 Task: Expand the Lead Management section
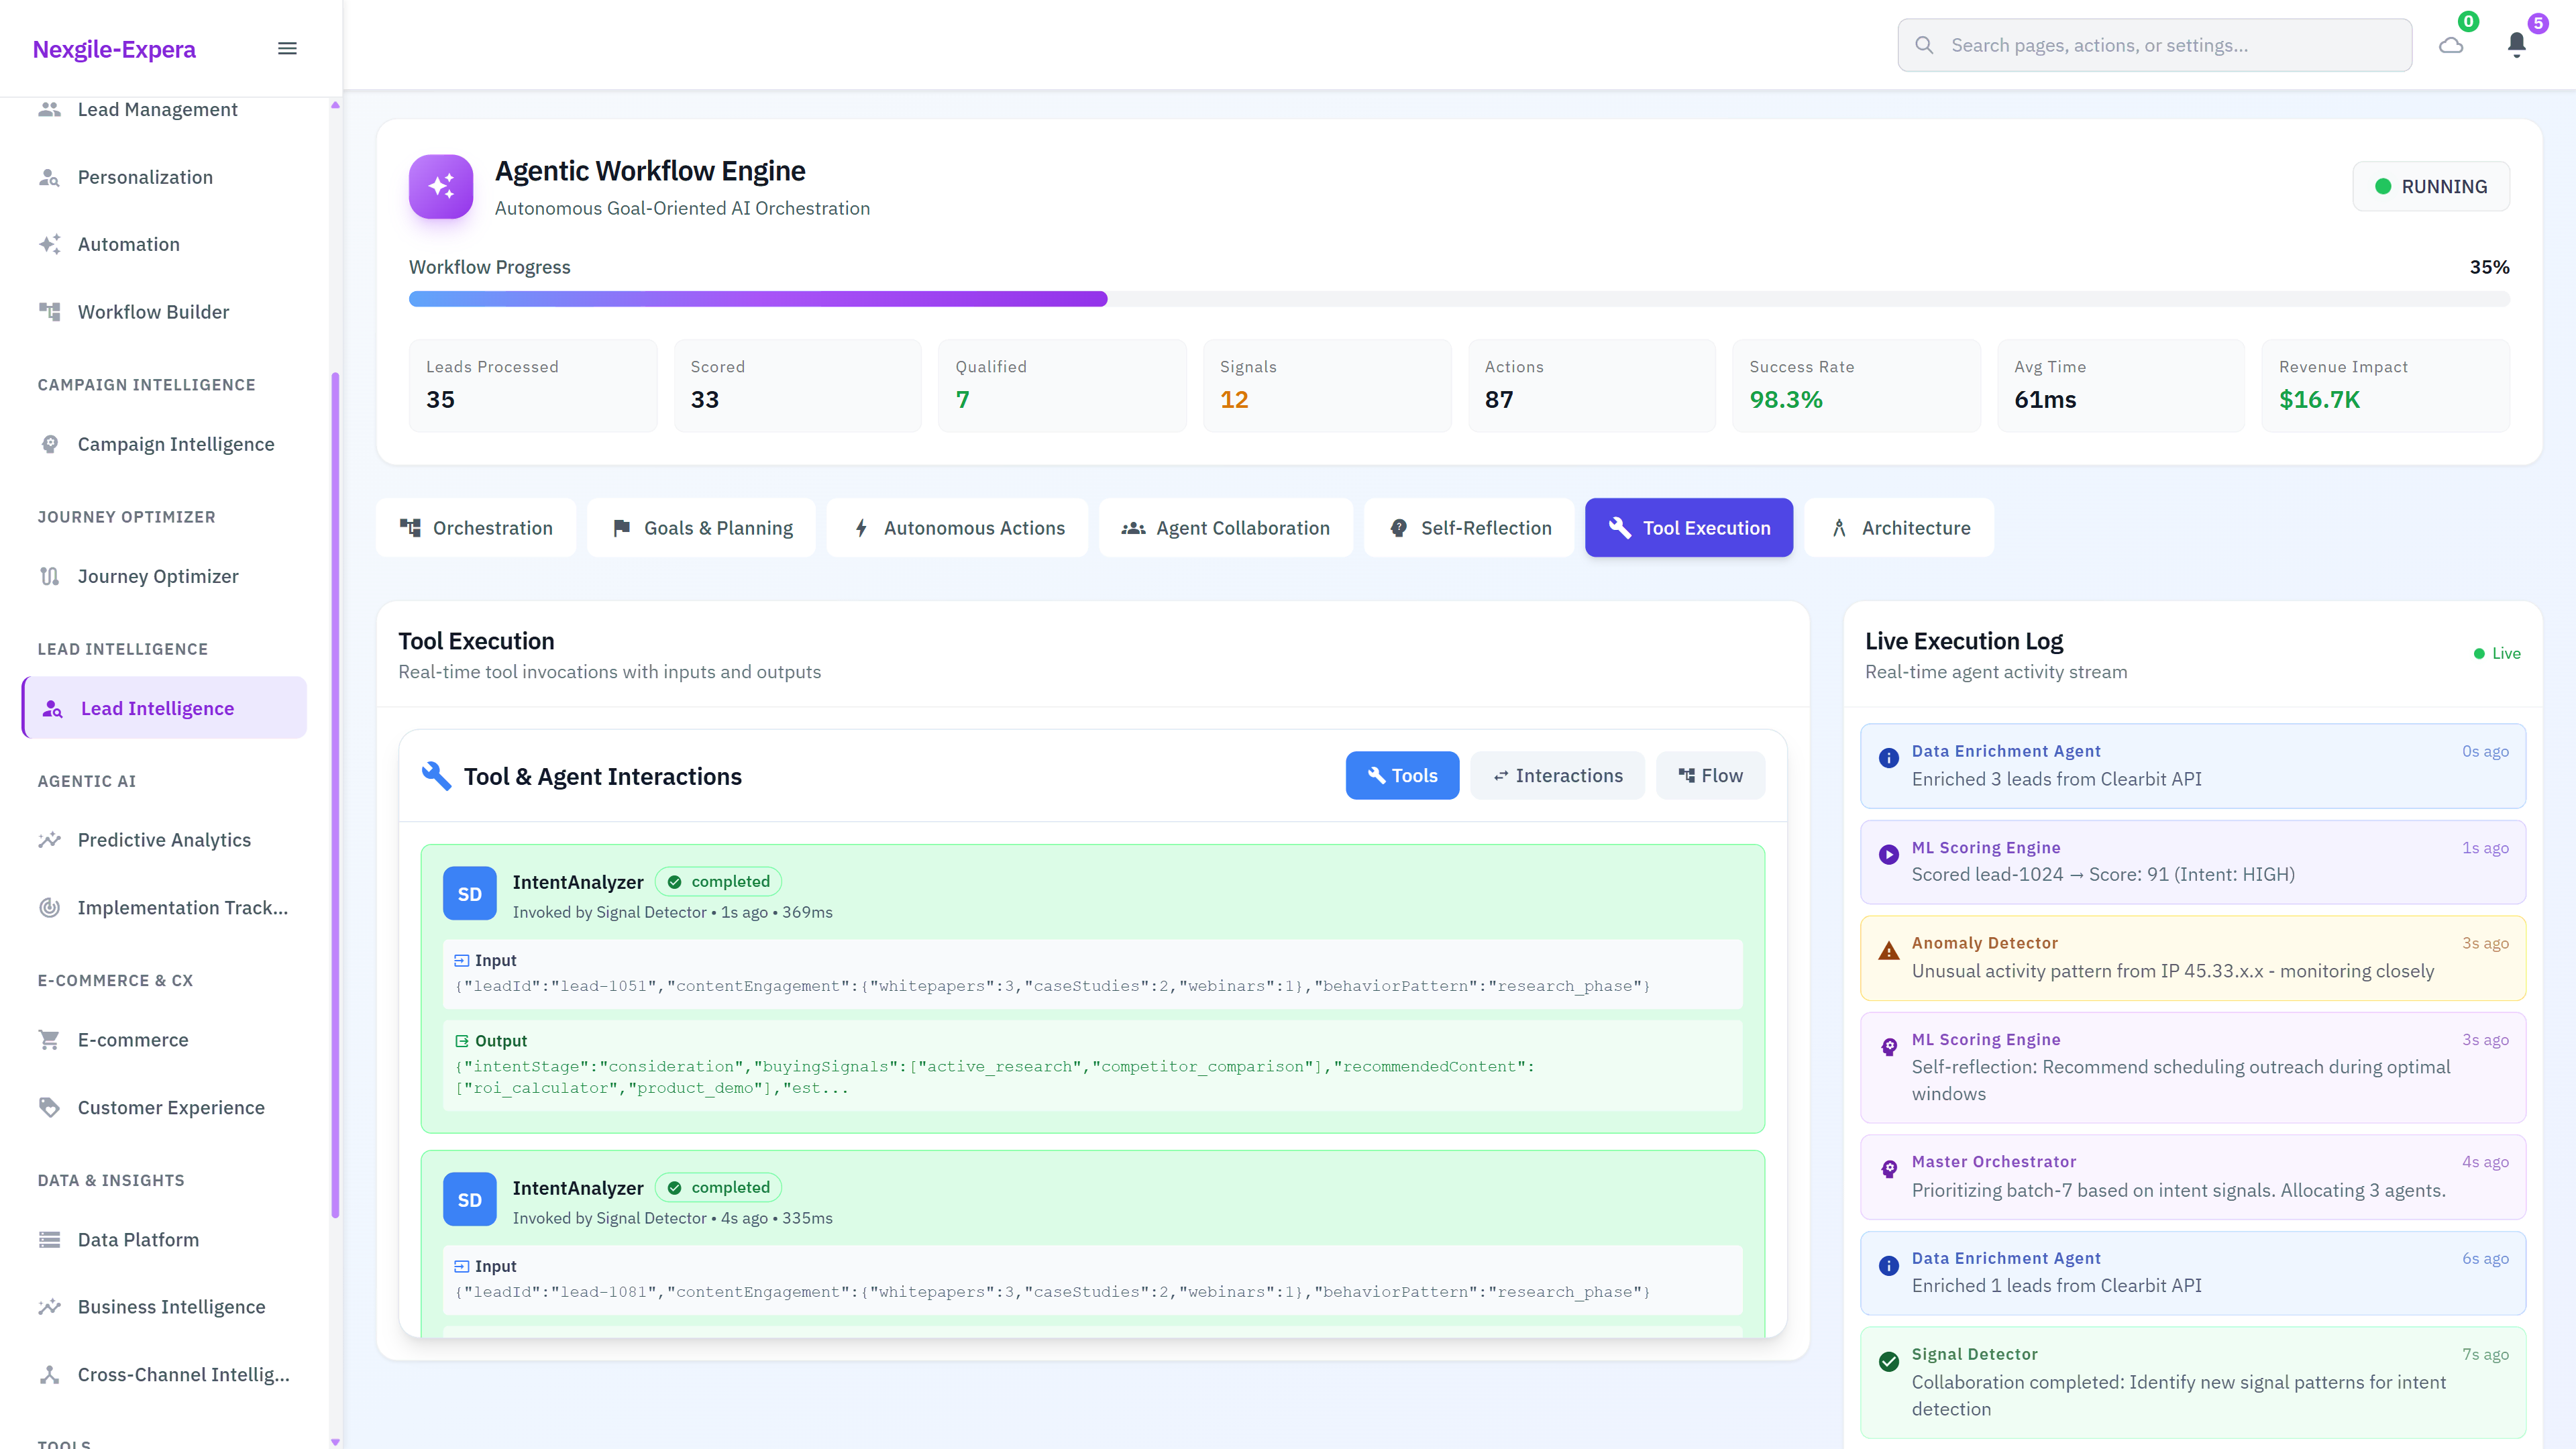pyautogui.click(x=157, y=109)
